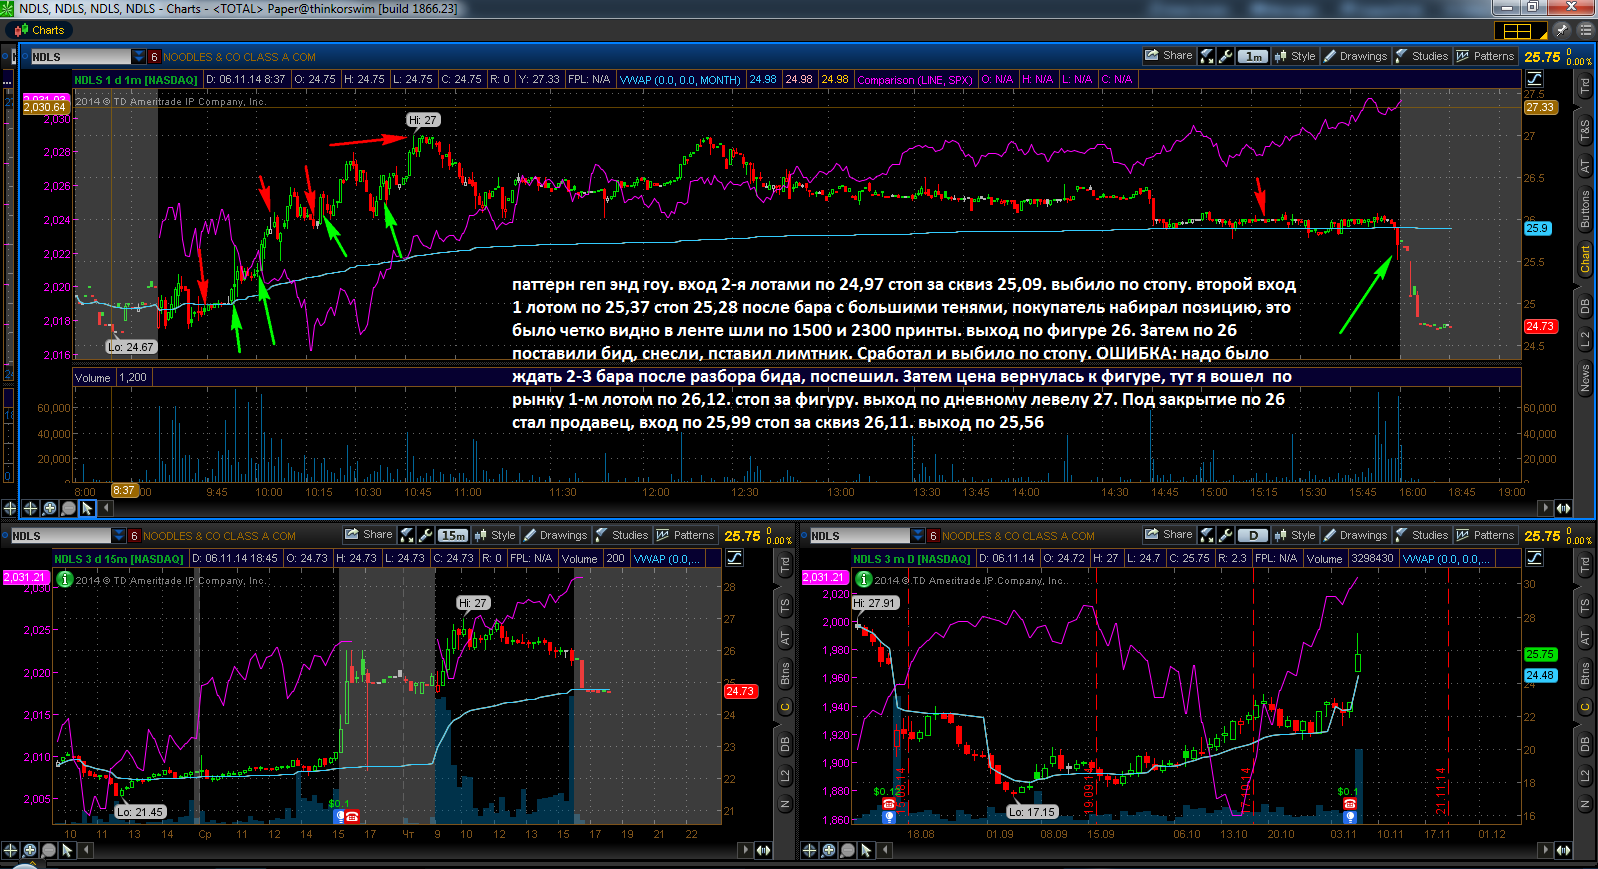Click the Volume 1,200 label
The width and height of the screenshot is (1598, 869).
coord(111,377)
